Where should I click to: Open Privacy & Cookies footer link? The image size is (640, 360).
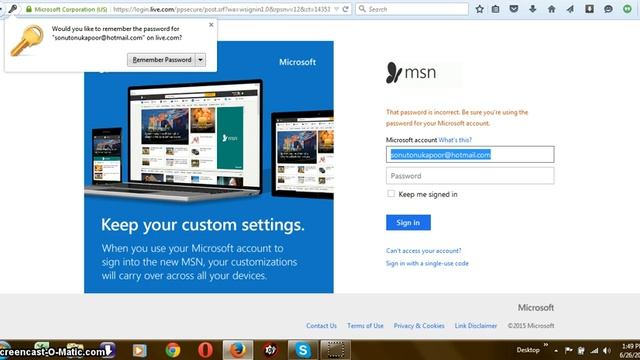point(419,326)
